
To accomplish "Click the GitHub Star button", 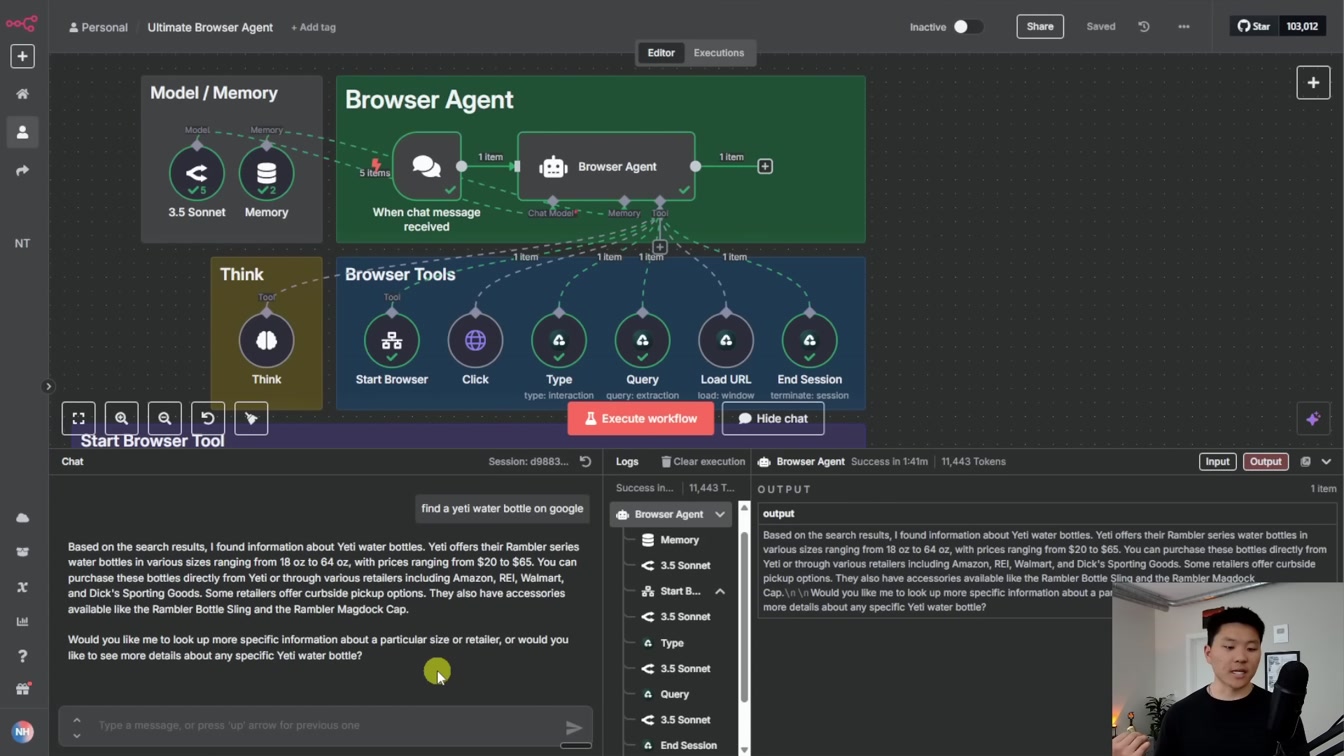I will pos(1254,27).
